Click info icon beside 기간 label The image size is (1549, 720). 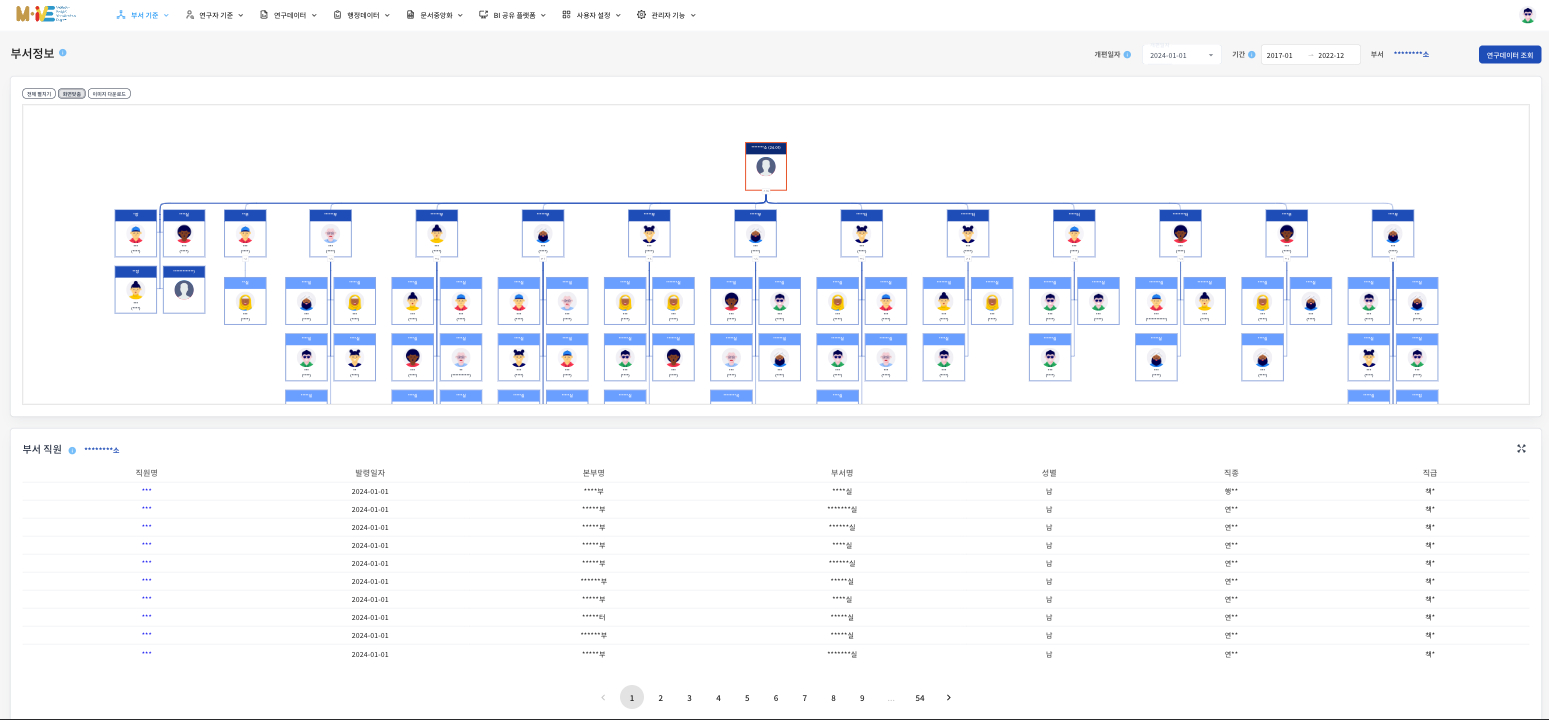(x=1251, y=55)
